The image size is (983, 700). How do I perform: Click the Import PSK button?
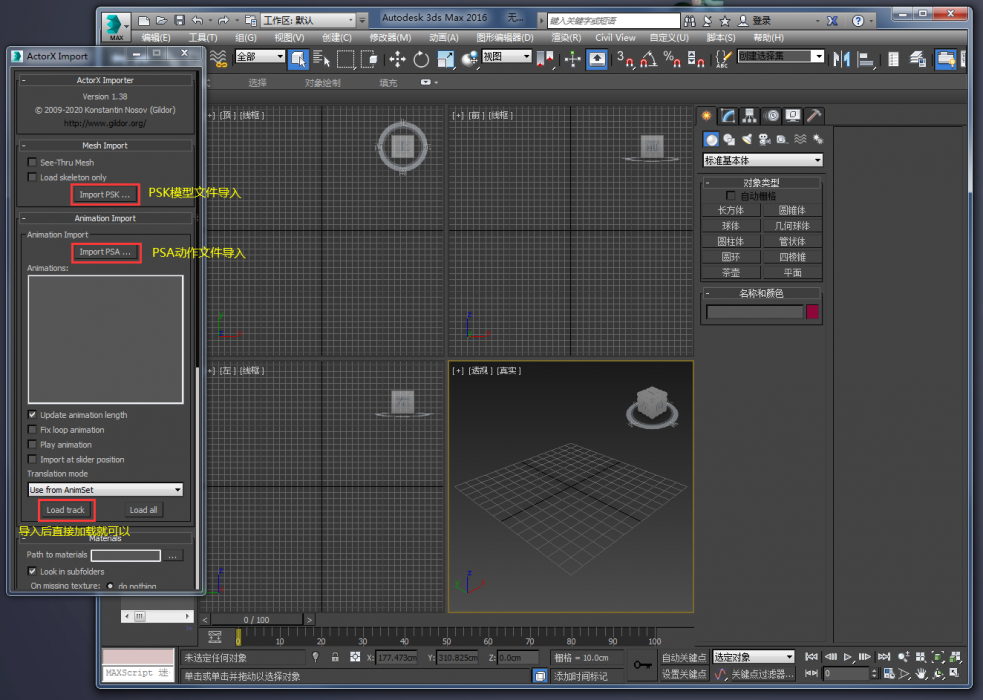(105, 194)
